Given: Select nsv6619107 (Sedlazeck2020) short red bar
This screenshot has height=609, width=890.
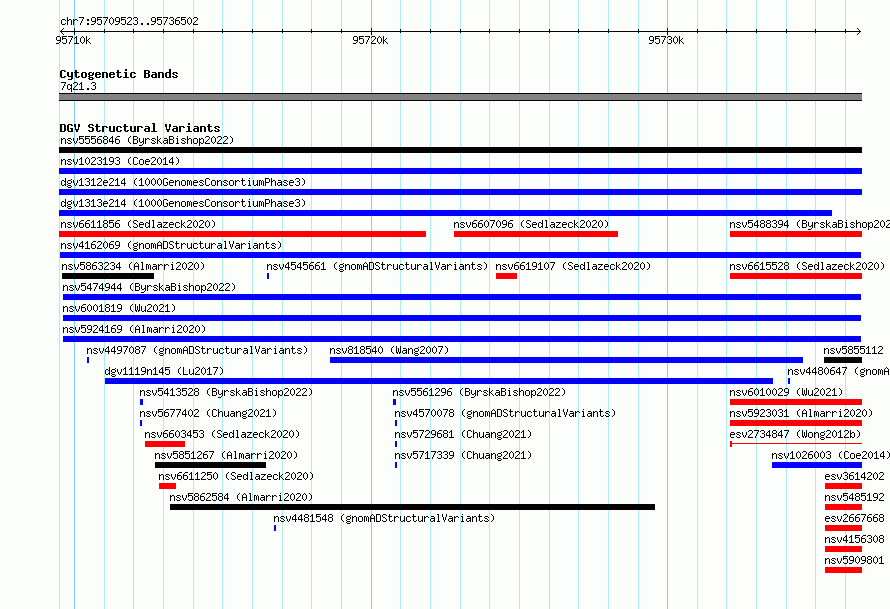Looking at the screenshot, I should pyautogui.click(x=506, y=276).
